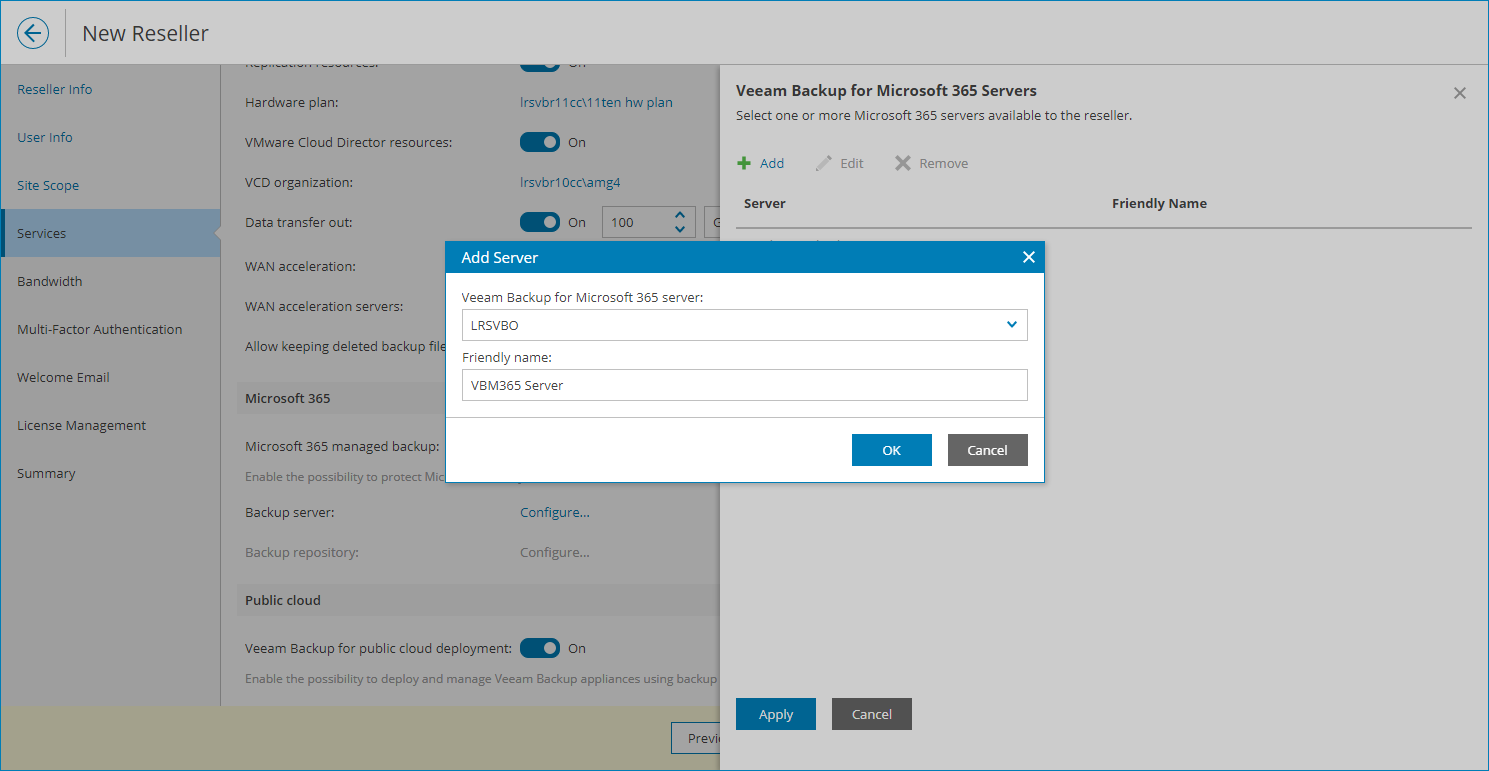Click Configure link for Backup server
Viewport: 1489px width, 771px height.
pyautogui.click(x=555, y=512)
